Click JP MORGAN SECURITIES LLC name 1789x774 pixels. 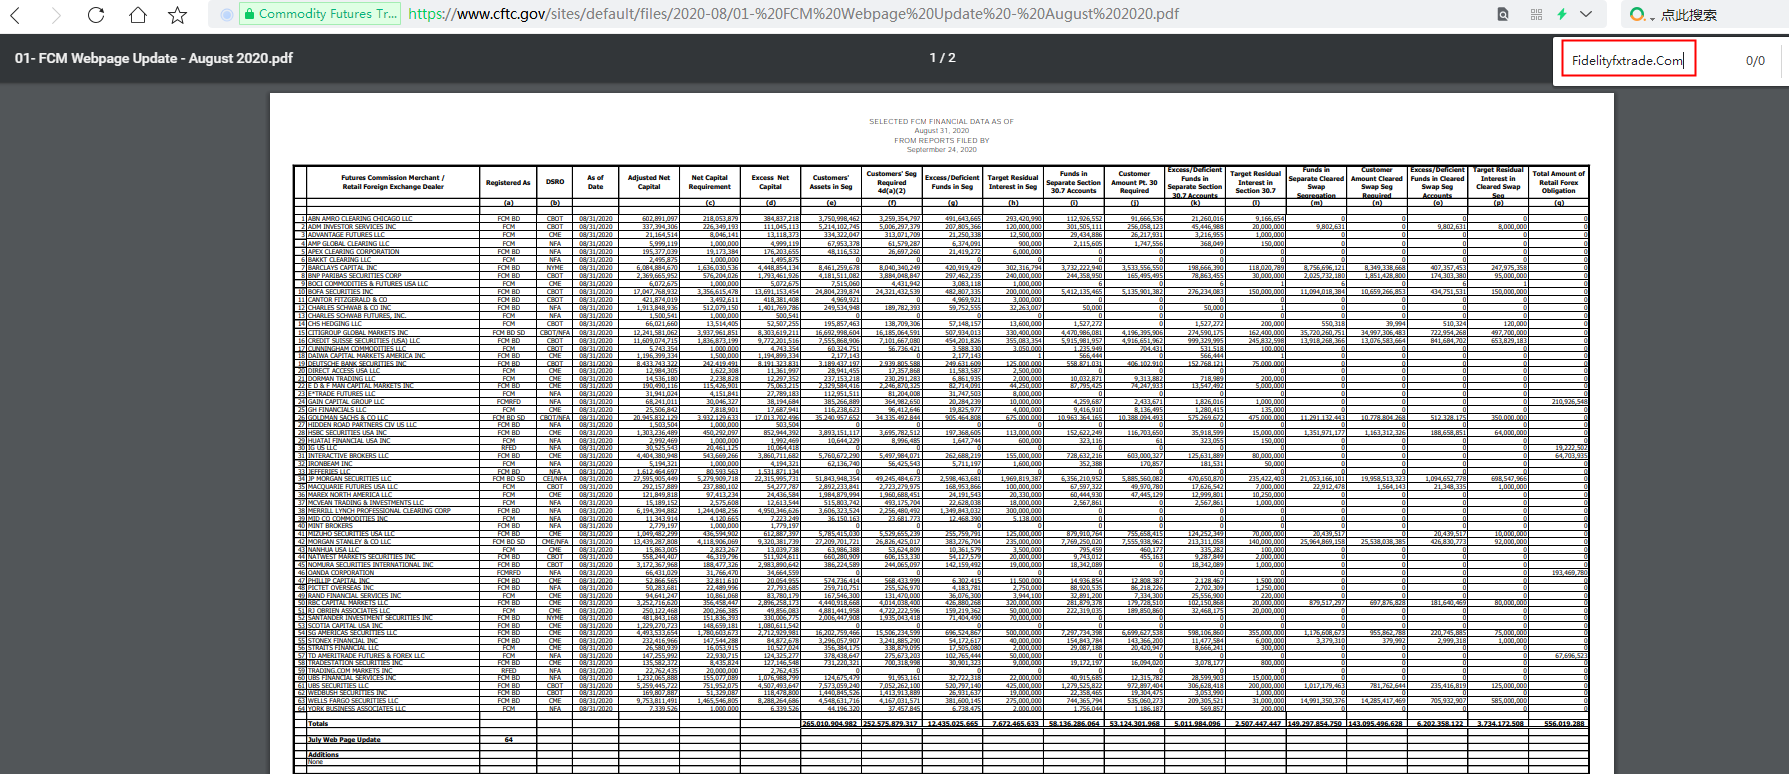coord(352,479)
